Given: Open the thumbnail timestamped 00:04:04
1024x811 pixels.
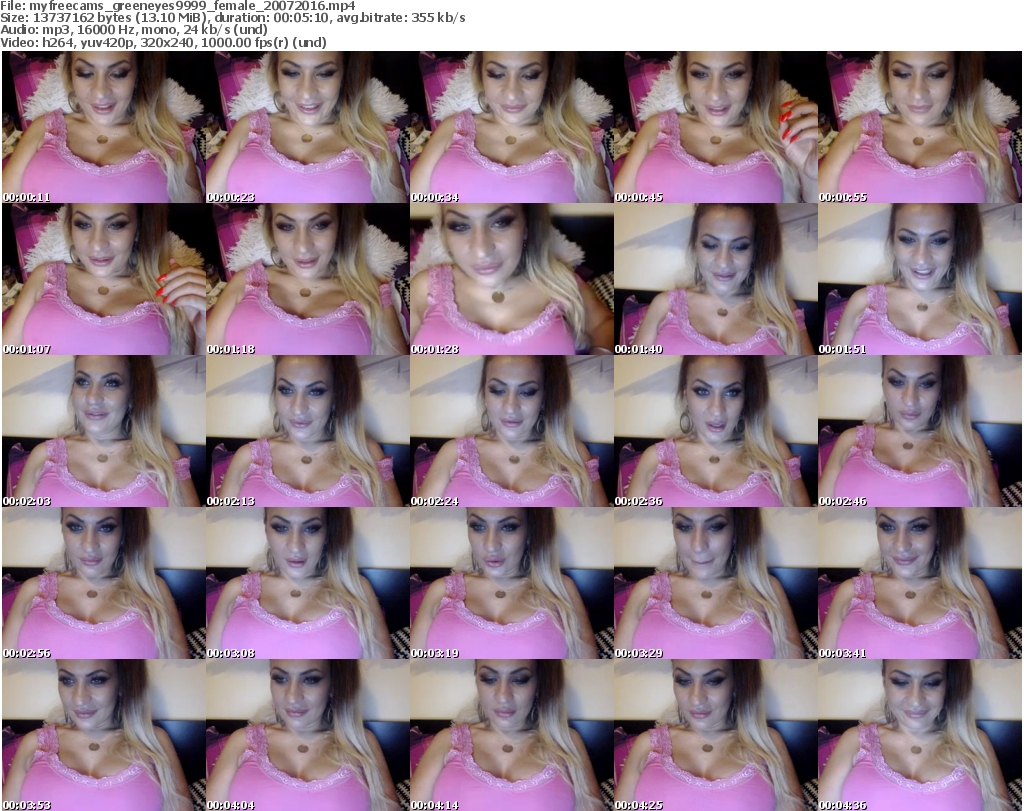Looking at the screenshot, I should (308, 735).
